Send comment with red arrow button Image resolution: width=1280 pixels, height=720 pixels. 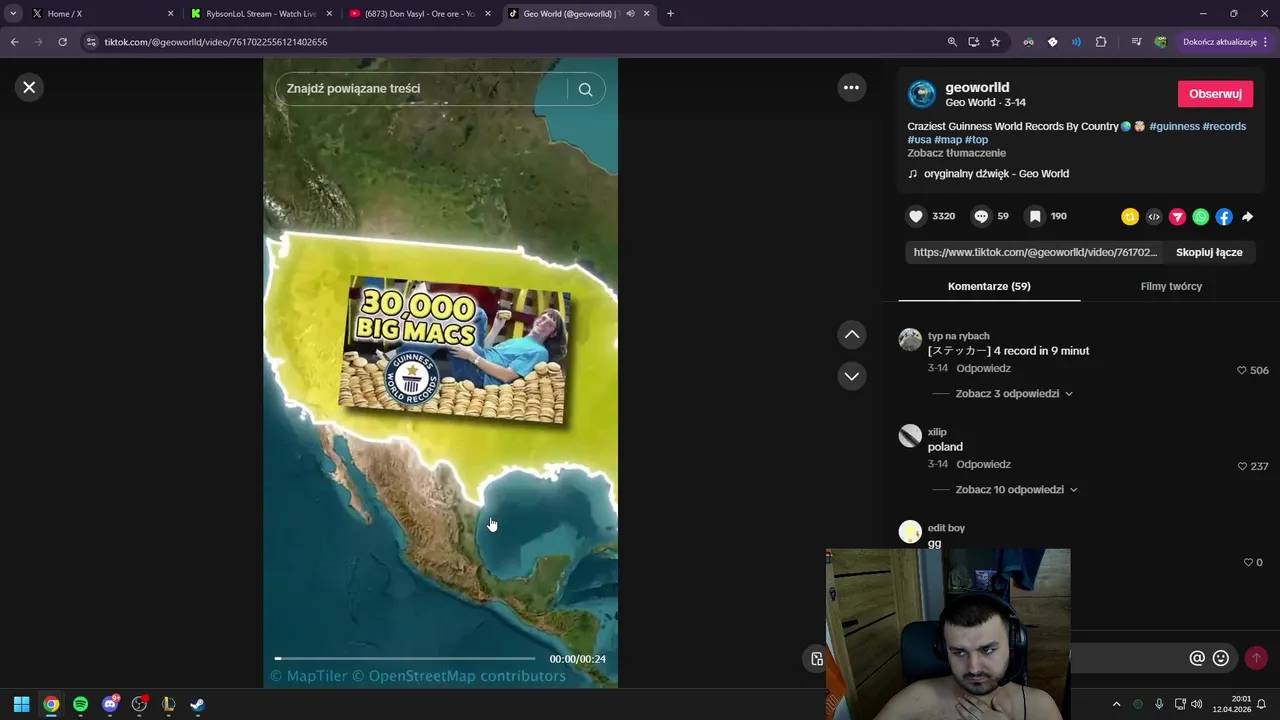(1256, 658)
